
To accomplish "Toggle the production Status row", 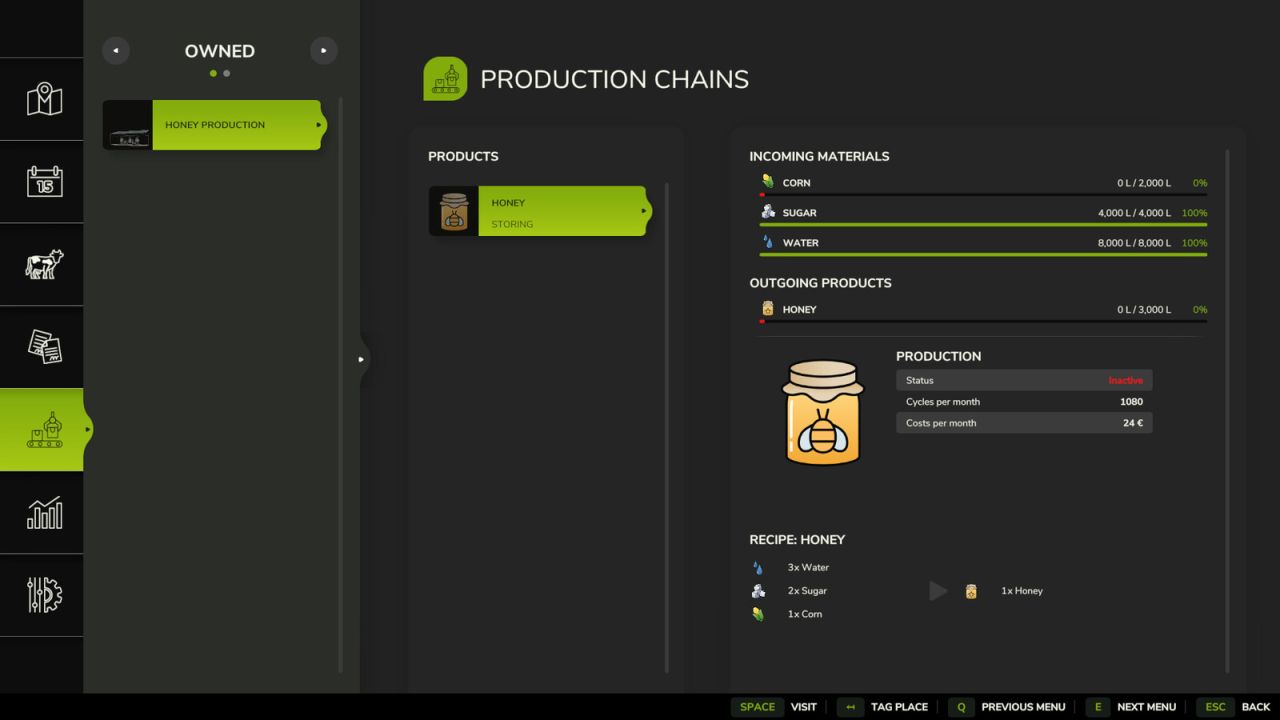I will coord(1024,380).
